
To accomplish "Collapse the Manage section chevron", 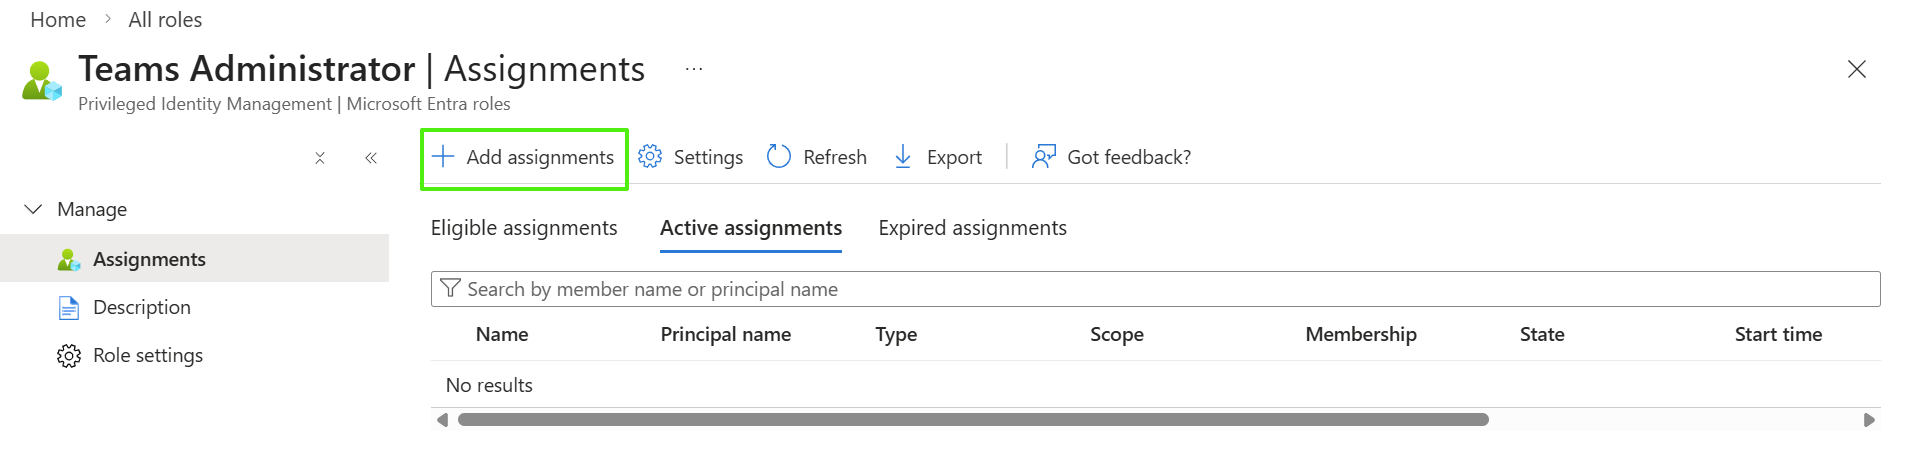I will point(33,209).
